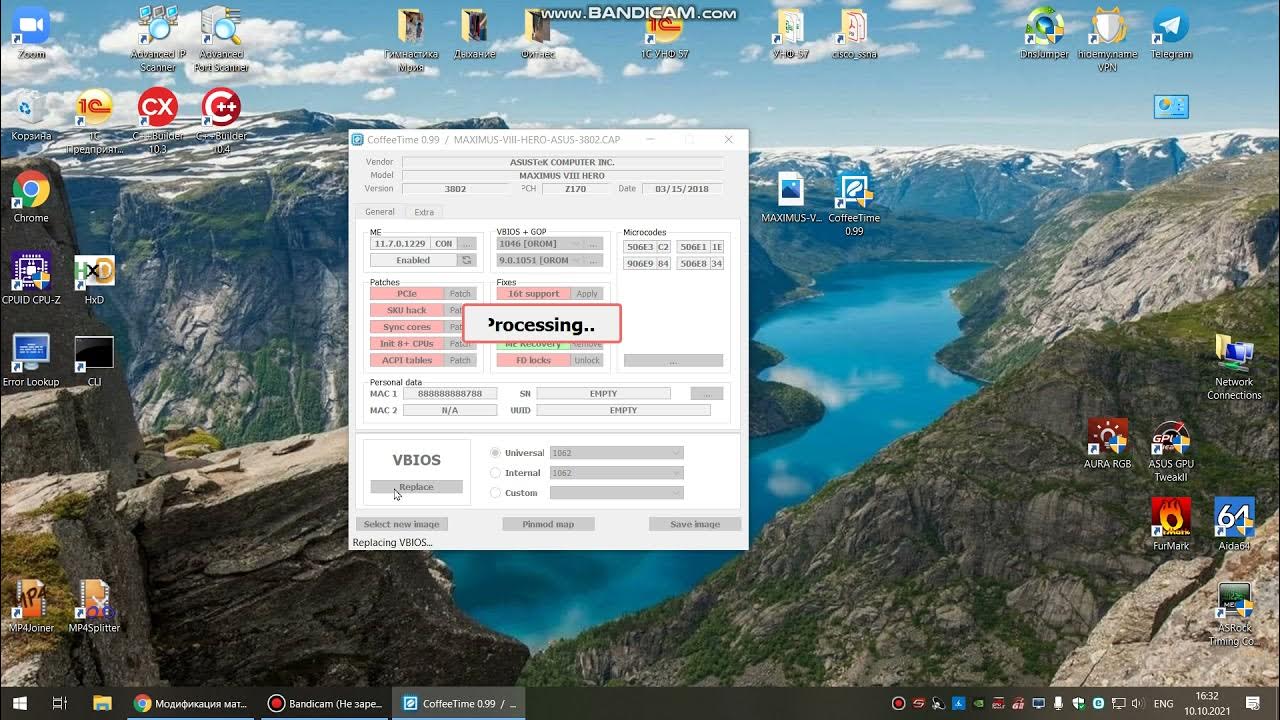Screen dimensions: 1280x720
Task: Select the FurMark desktop icon
Action: click(x=1171, y=525)
